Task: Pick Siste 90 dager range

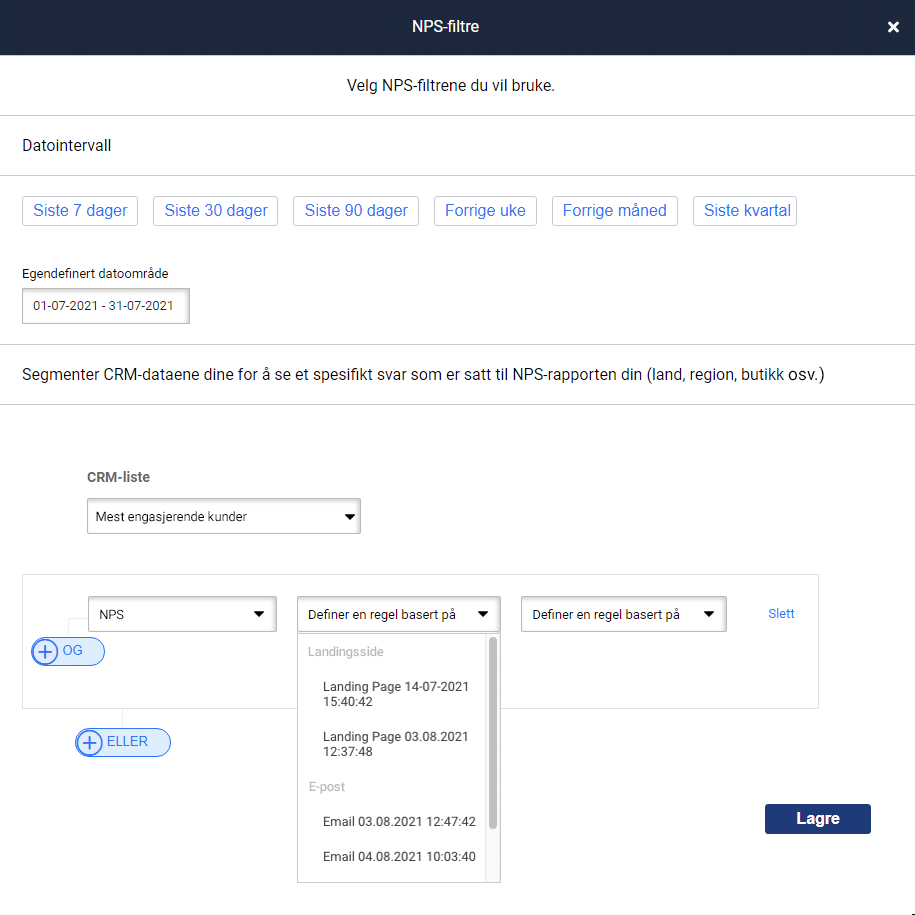Action: (355, 211)
